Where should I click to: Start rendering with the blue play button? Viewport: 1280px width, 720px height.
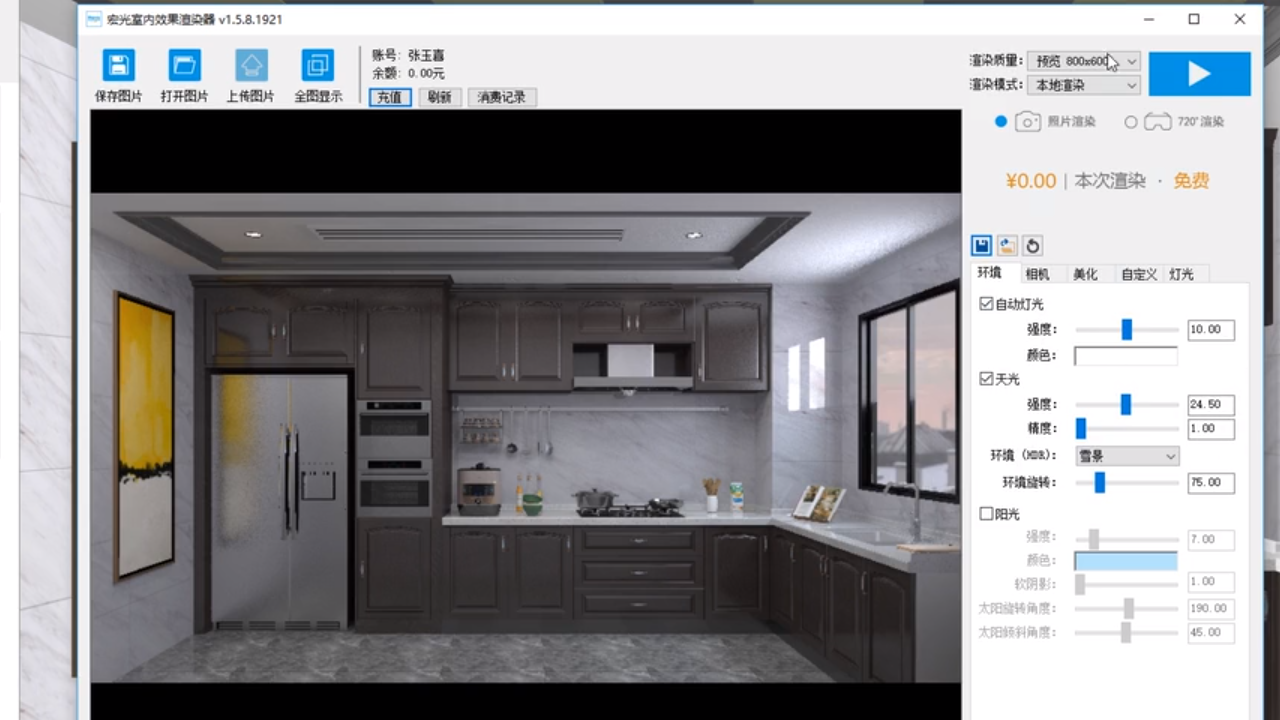[x=1199, y=74]
